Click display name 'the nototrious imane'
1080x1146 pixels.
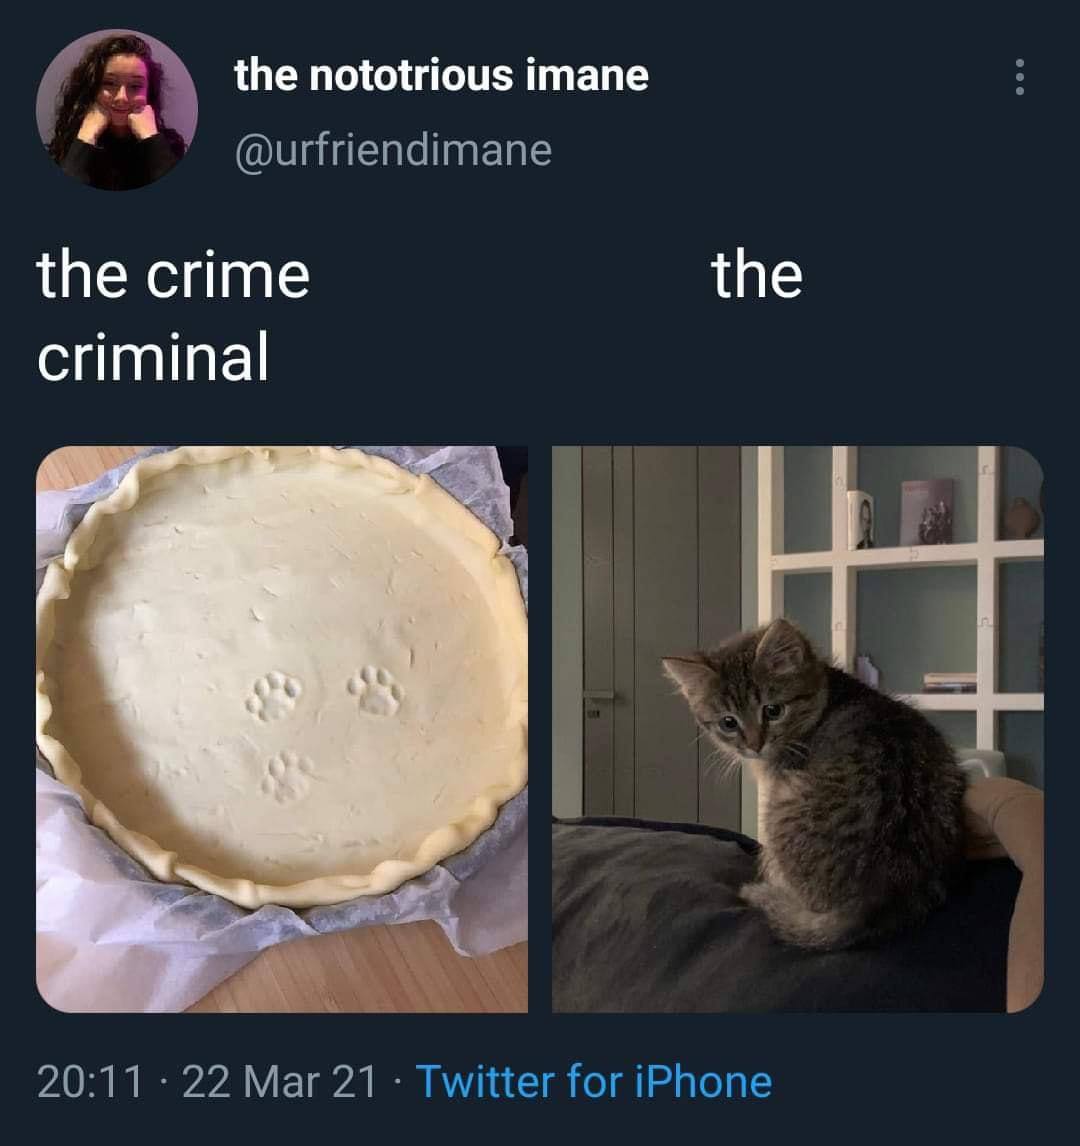click(x=441, y=75)
